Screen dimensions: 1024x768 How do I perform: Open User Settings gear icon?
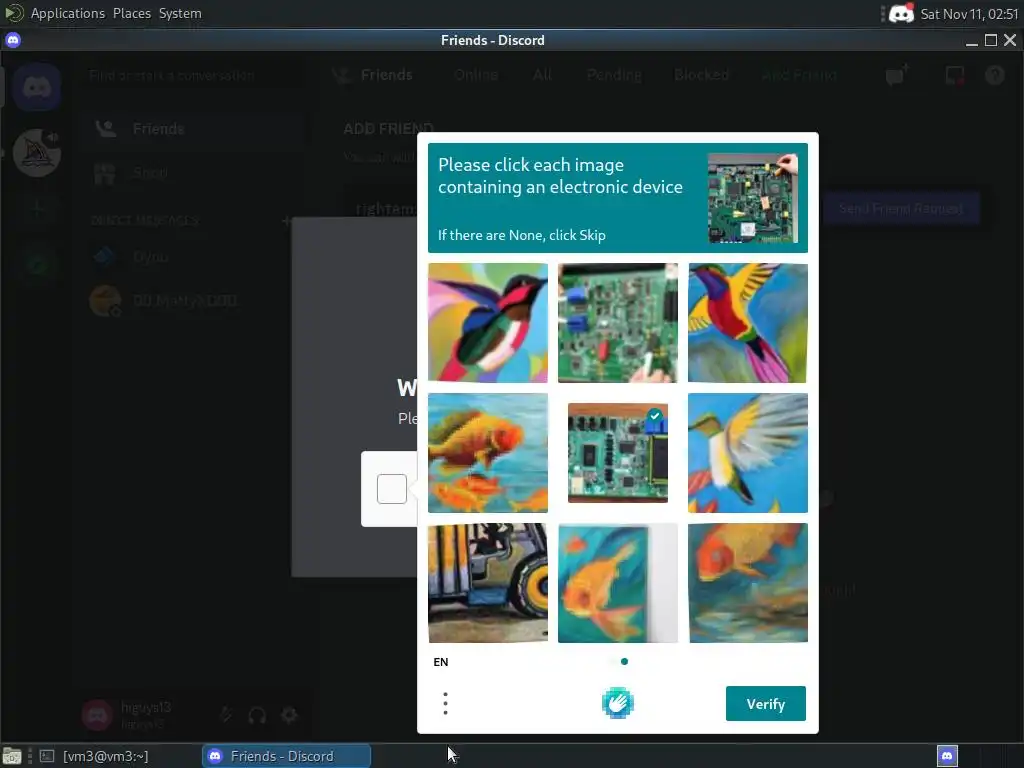289,715
